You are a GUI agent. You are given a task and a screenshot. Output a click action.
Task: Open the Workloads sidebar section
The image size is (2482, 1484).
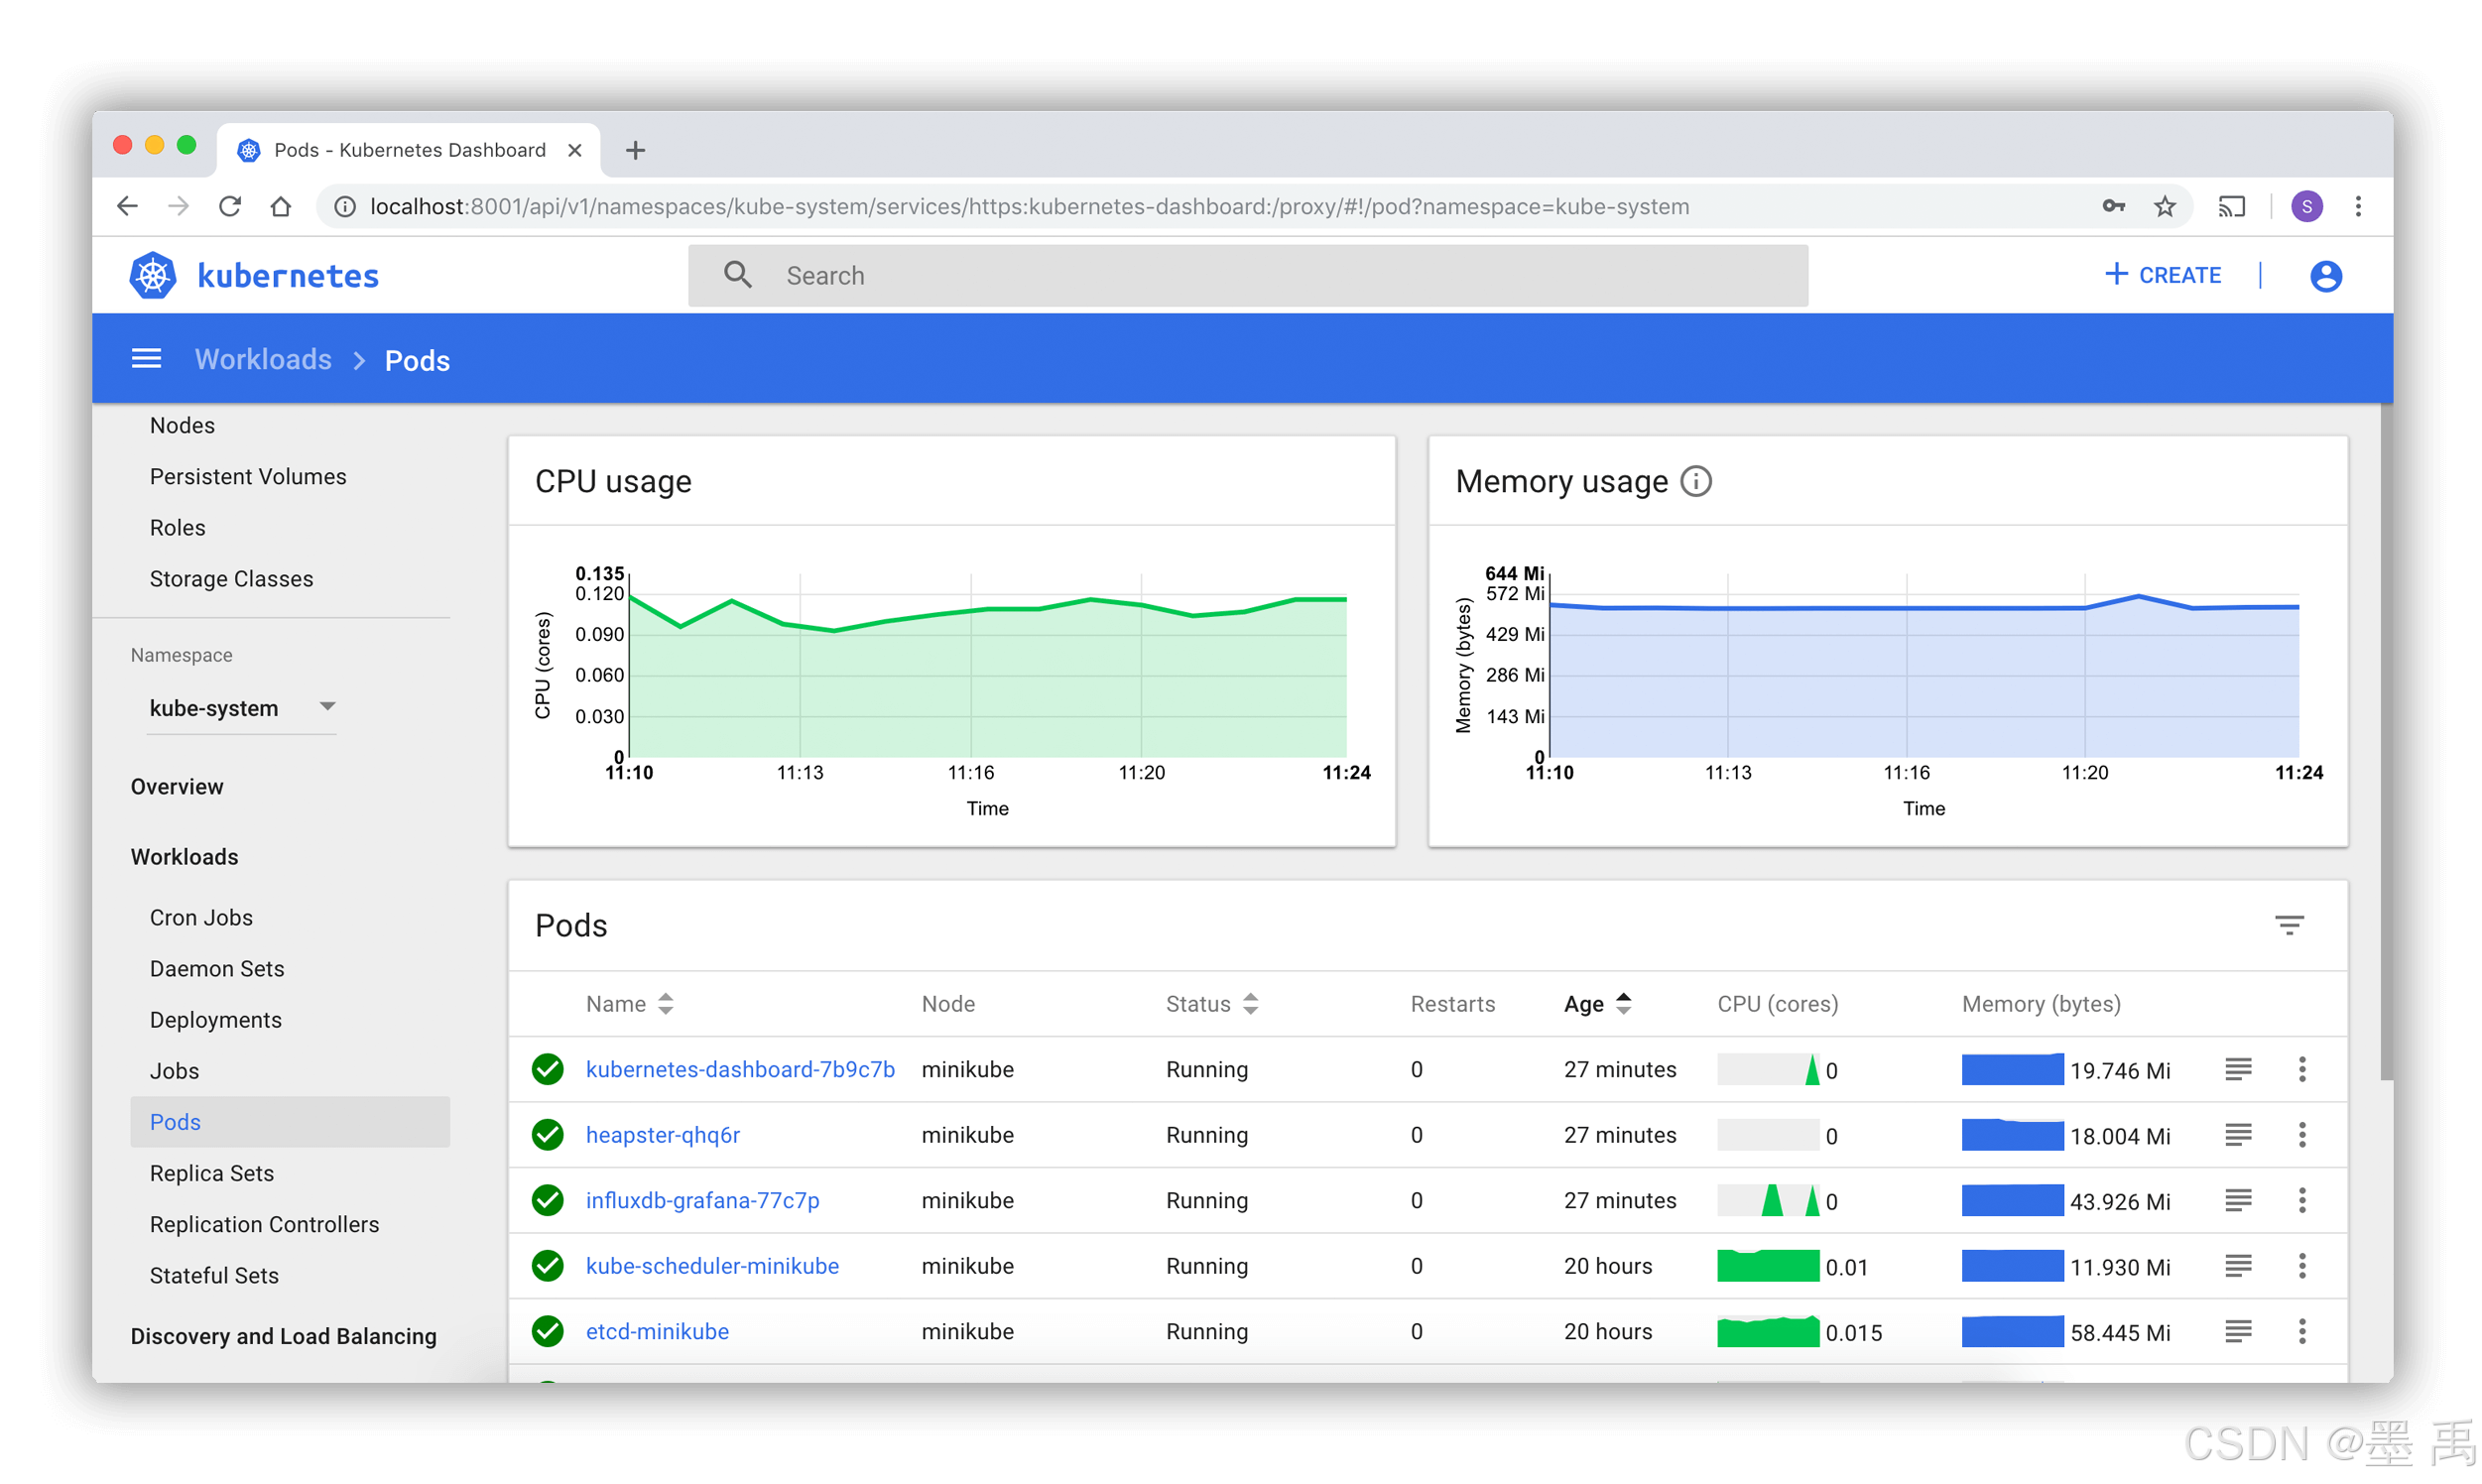[x=185, y=857]
